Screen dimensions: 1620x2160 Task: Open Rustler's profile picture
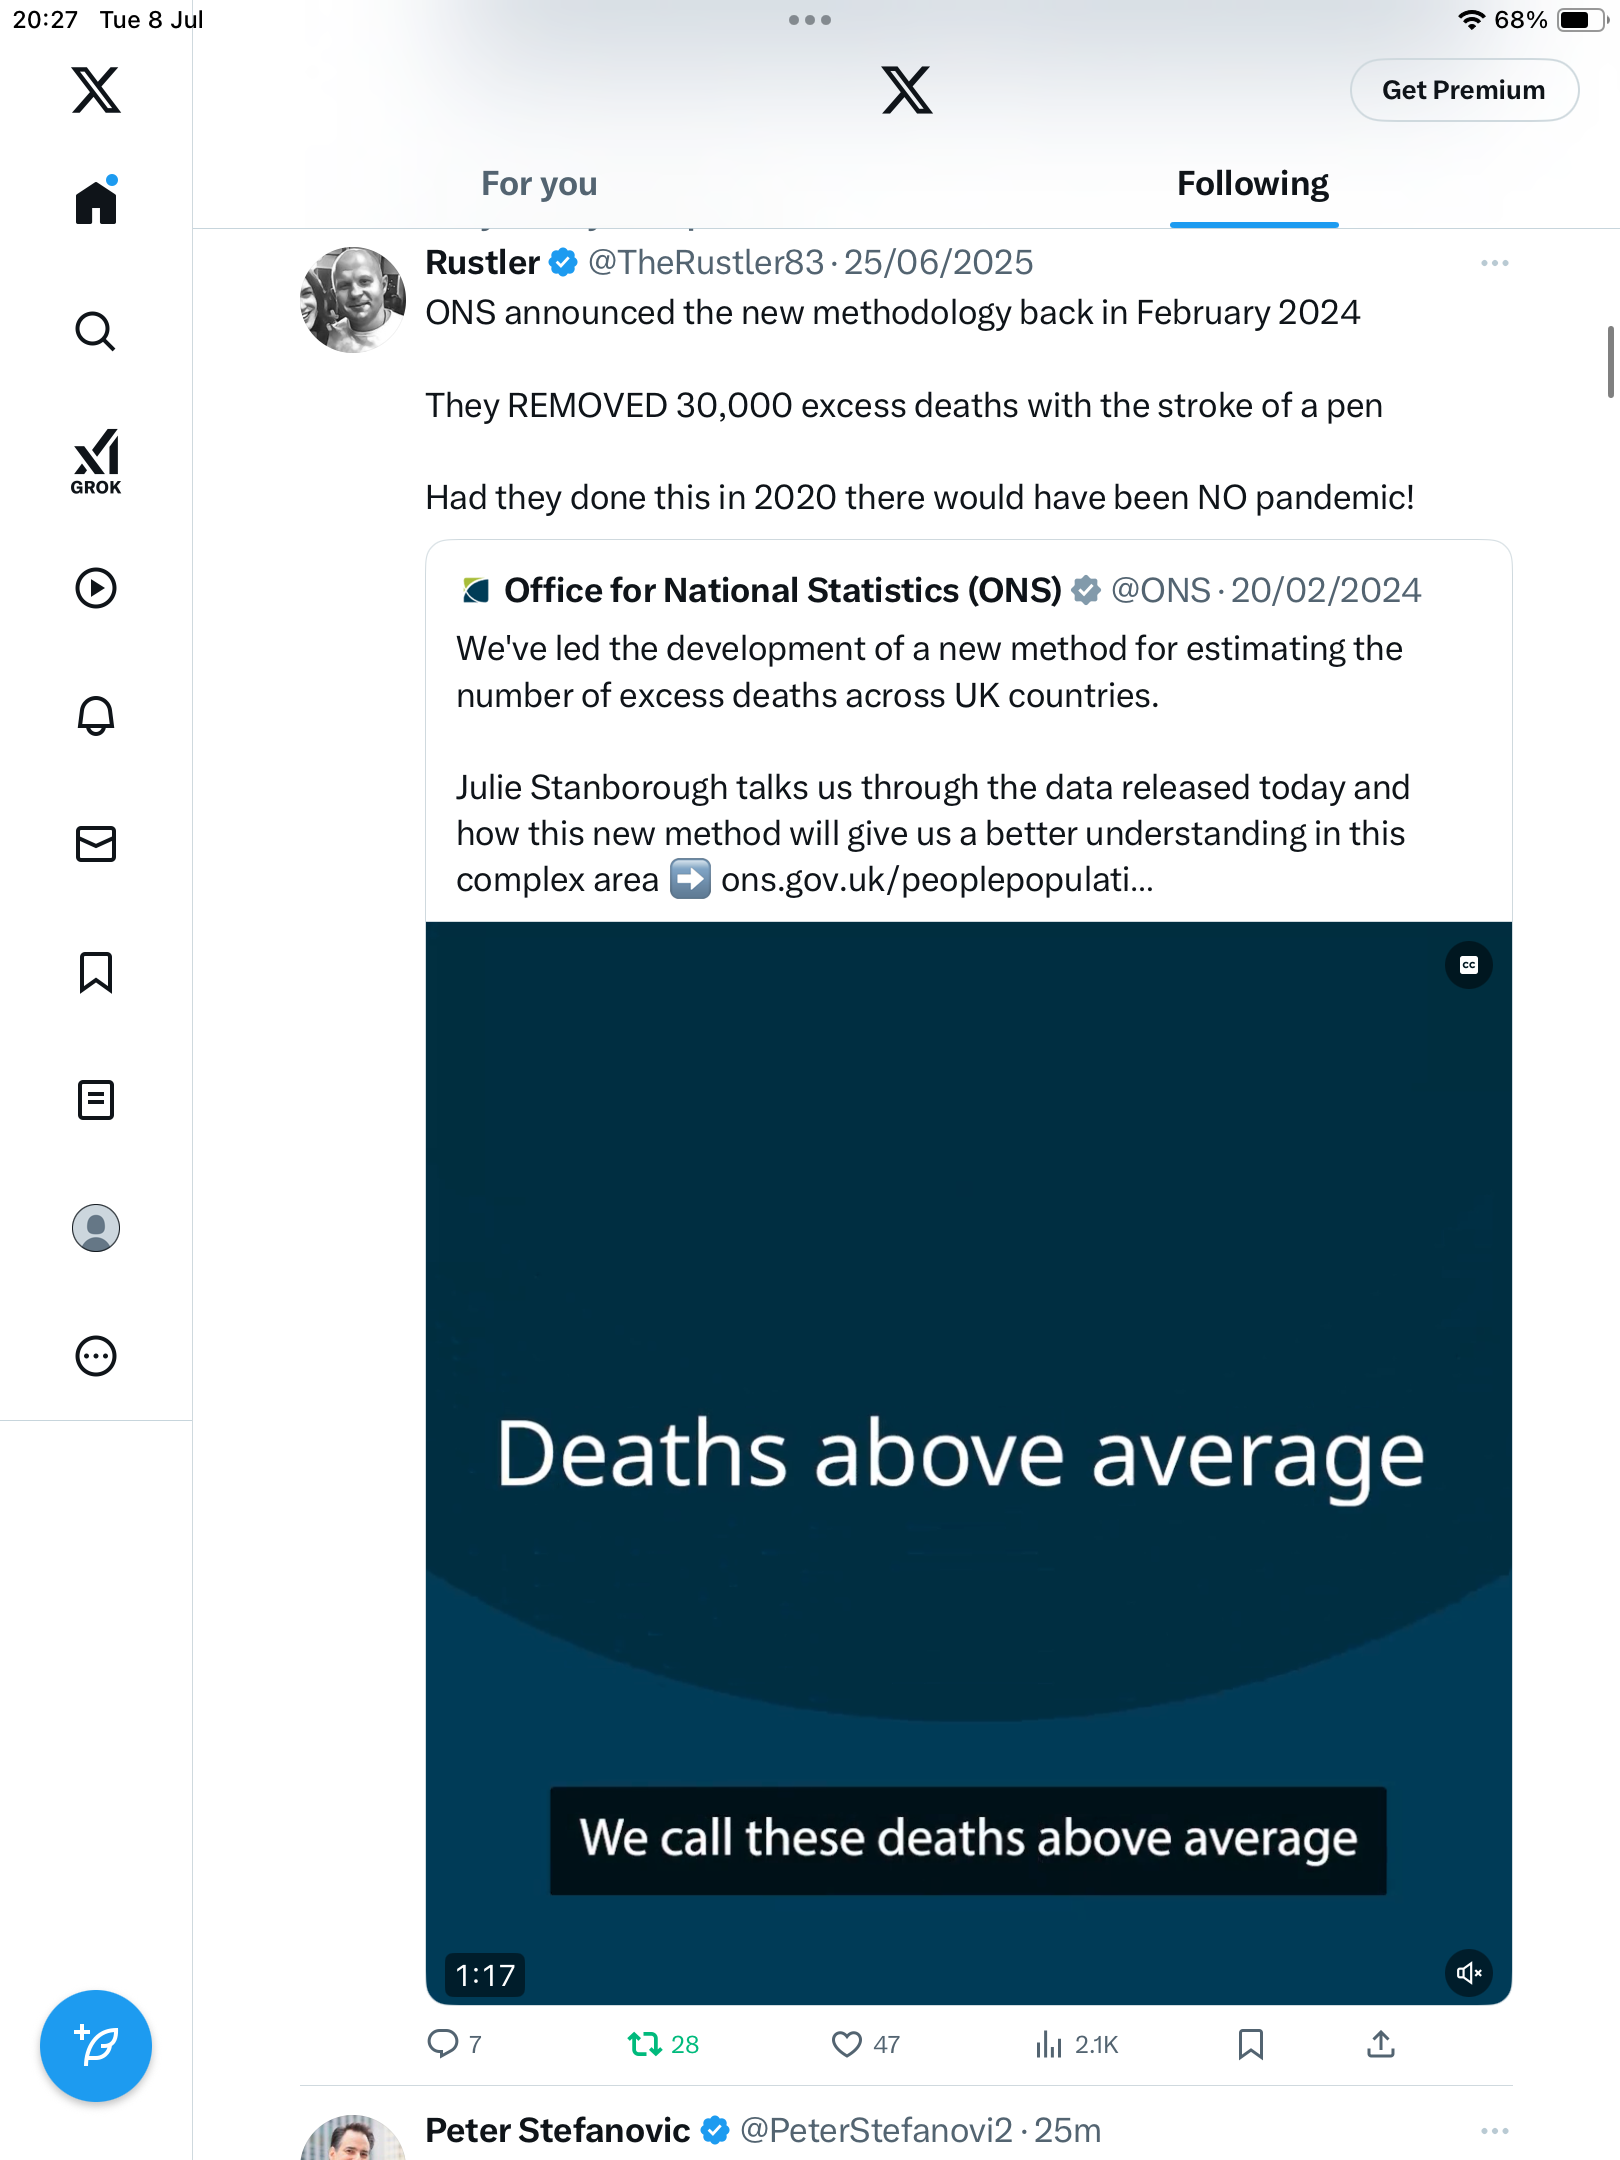[353, 300]
